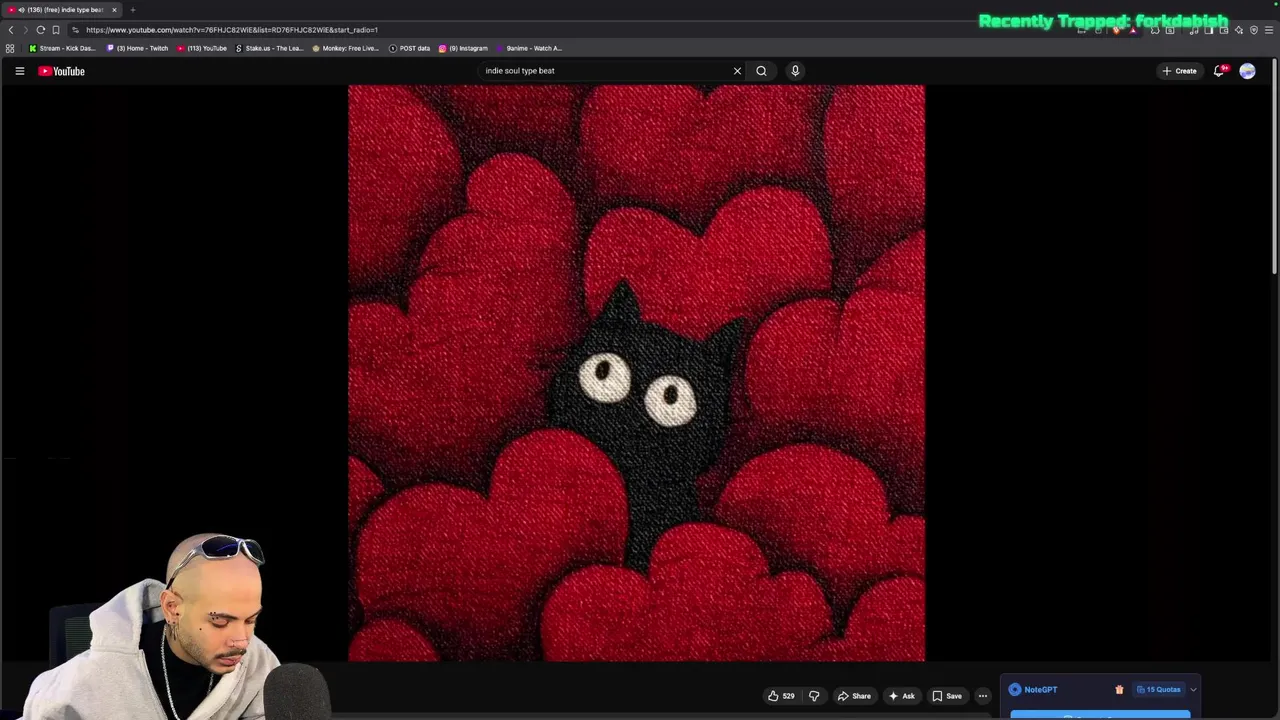Open Stake.us bookmark

click(269, 48)
